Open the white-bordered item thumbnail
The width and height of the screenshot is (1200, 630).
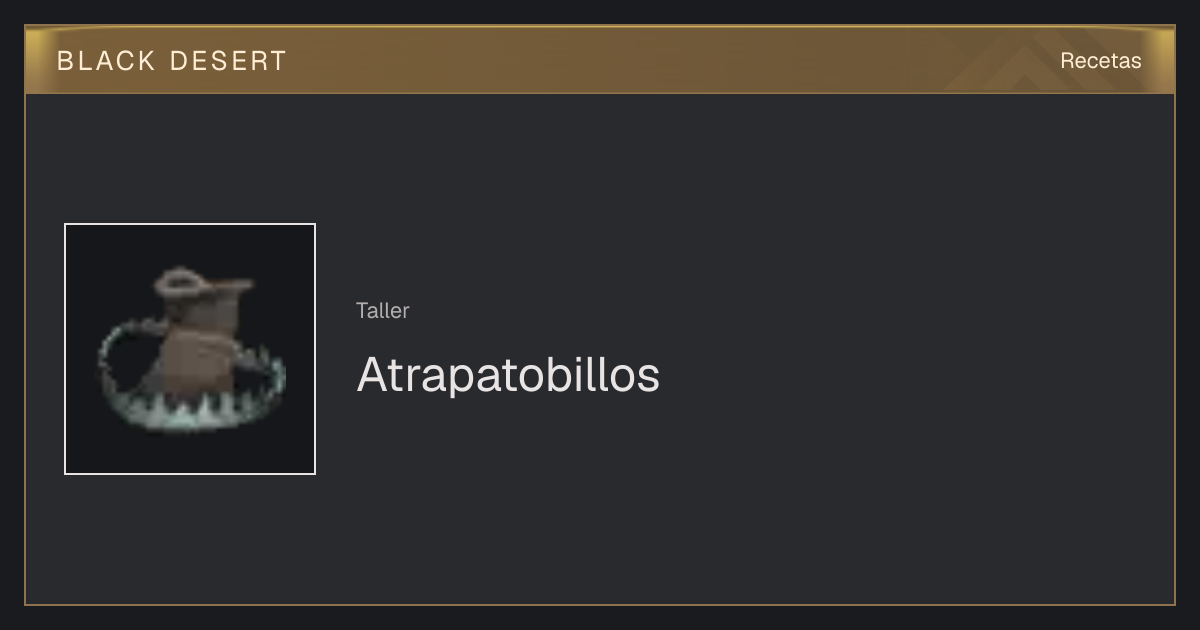tap(190, 349)
